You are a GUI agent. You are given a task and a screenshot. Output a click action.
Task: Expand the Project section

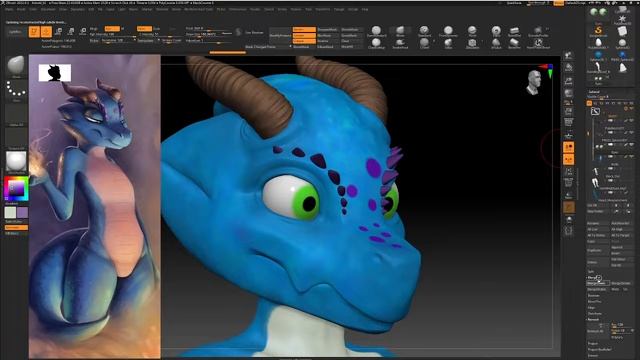pos(592,344)
